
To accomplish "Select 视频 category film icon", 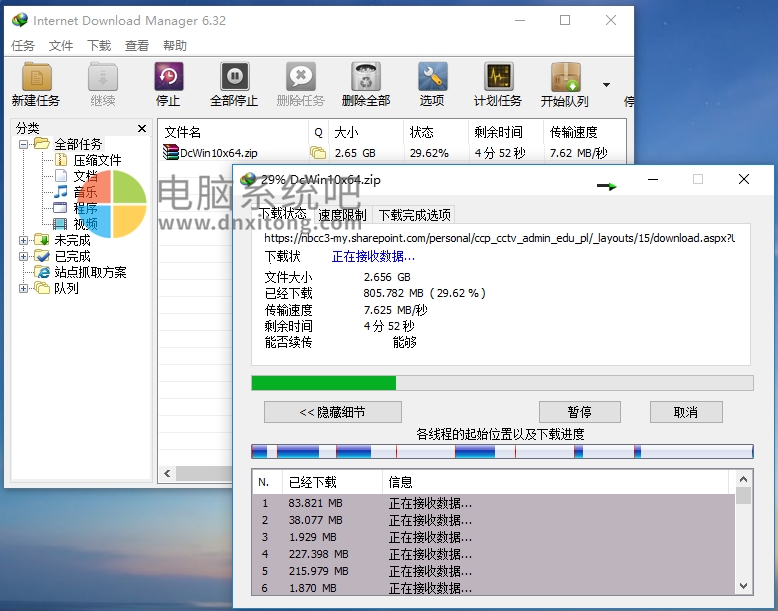I will click(x=61, y=224).
